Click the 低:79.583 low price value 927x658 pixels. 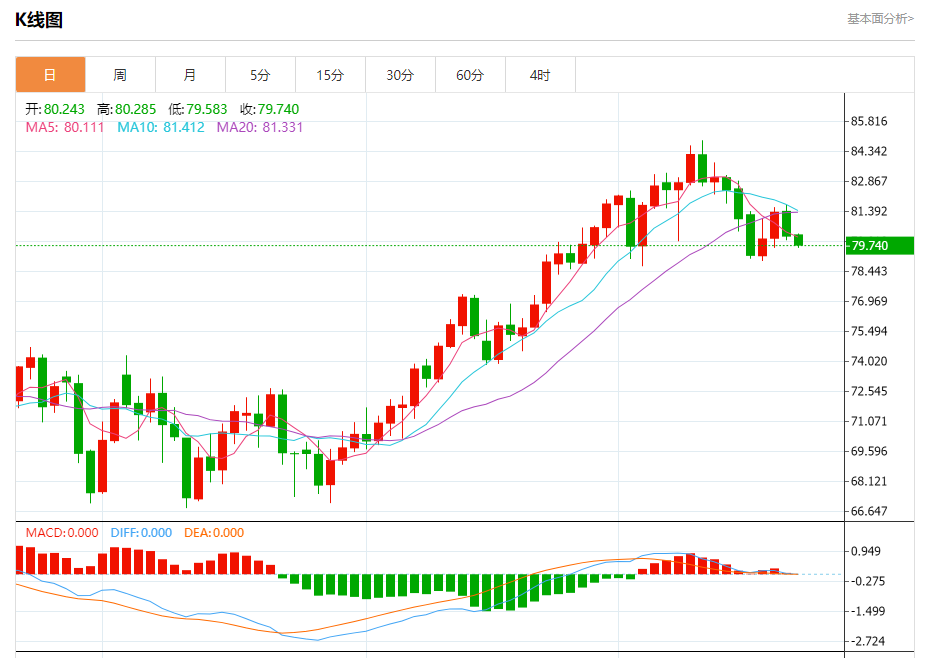pyautogui.click(x=198, y=109)
